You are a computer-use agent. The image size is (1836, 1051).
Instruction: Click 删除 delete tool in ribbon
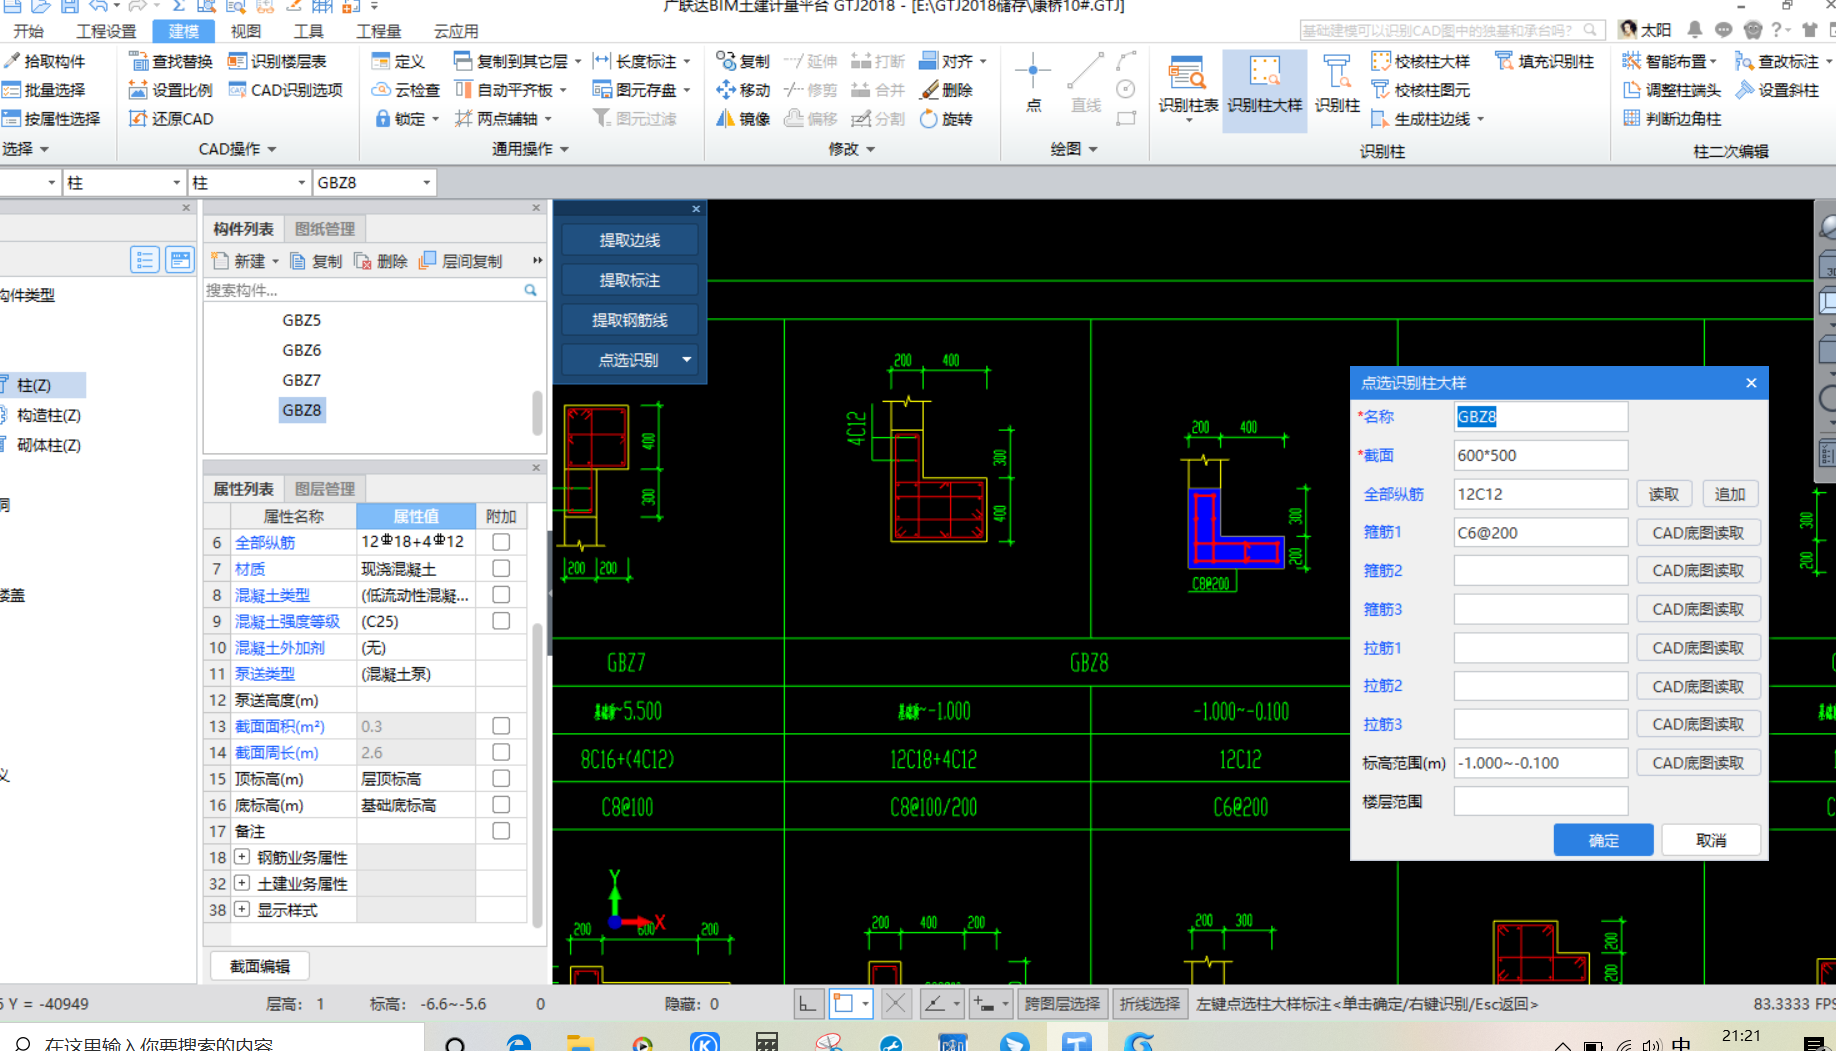pos(947,90)
